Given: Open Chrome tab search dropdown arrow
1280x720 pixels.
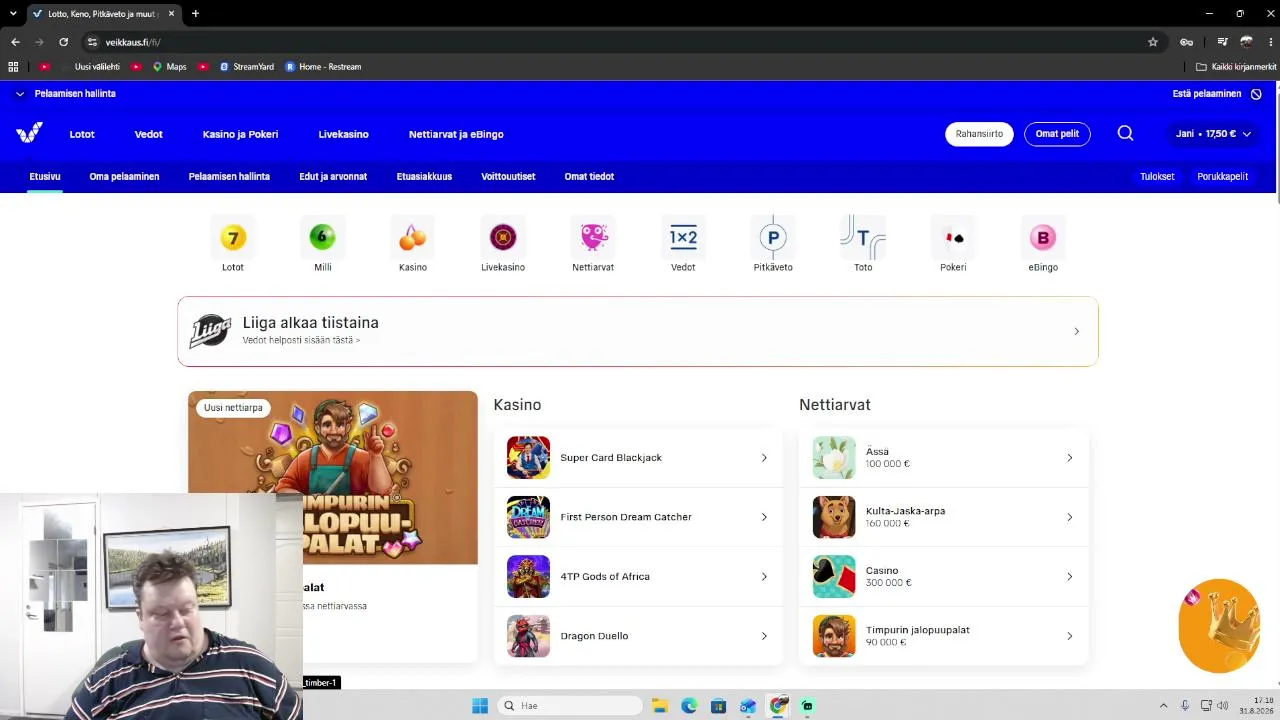Looking at the screenshot, I should pos(13,14).
